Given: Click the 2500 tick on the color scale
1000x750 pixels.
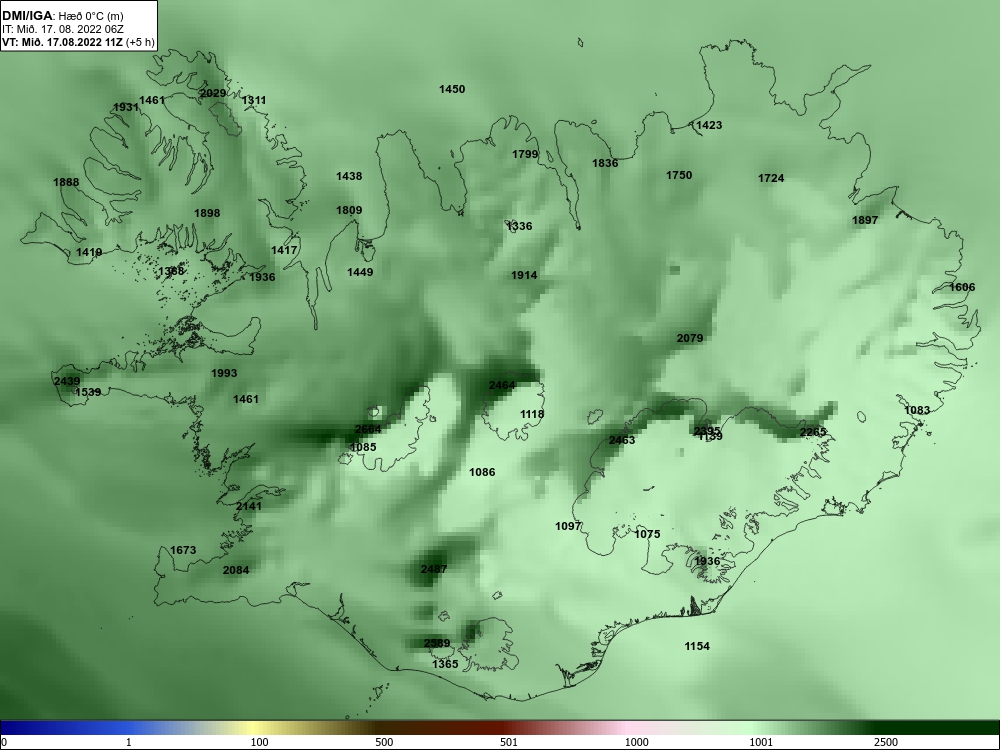Looking at the screenshot, I should pyautogui.click(x=886, y=742).
